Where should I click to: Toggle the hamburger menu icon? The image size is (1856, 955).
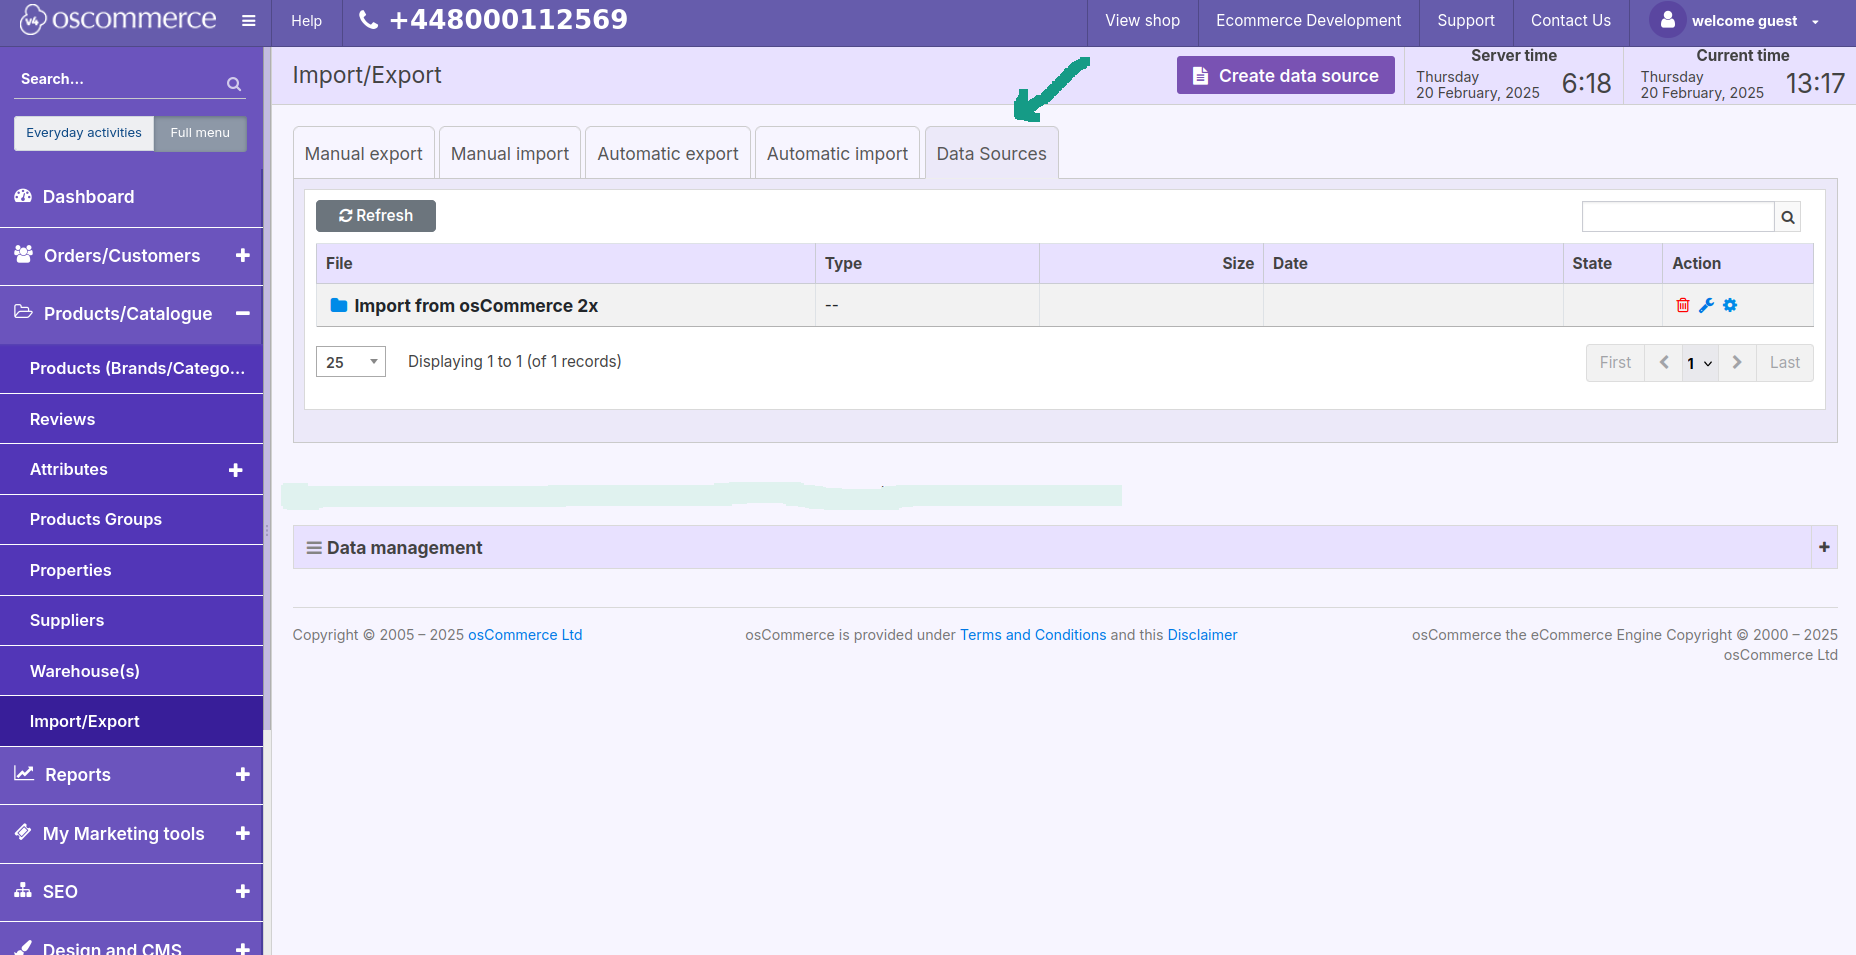click(x=249, y=20)
